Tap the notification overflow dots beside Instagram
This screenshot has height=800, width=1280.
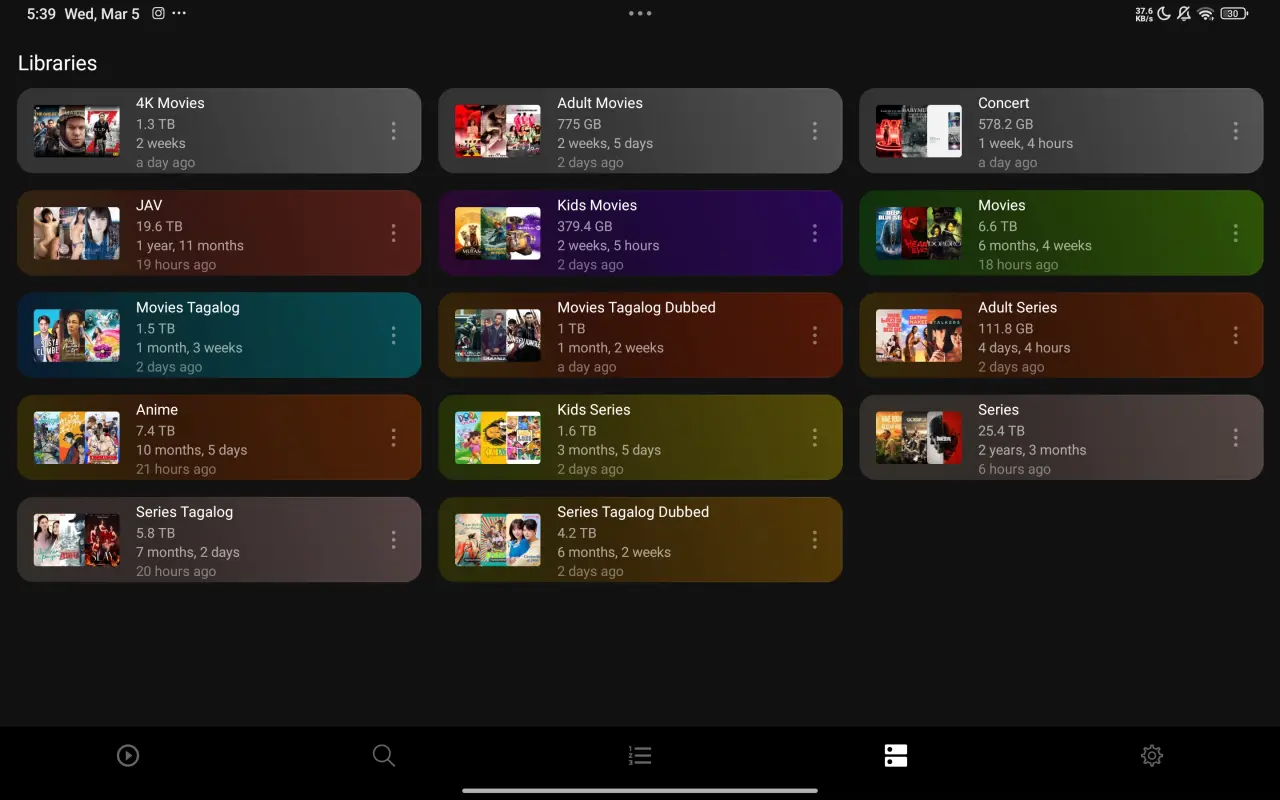[179, 14]
